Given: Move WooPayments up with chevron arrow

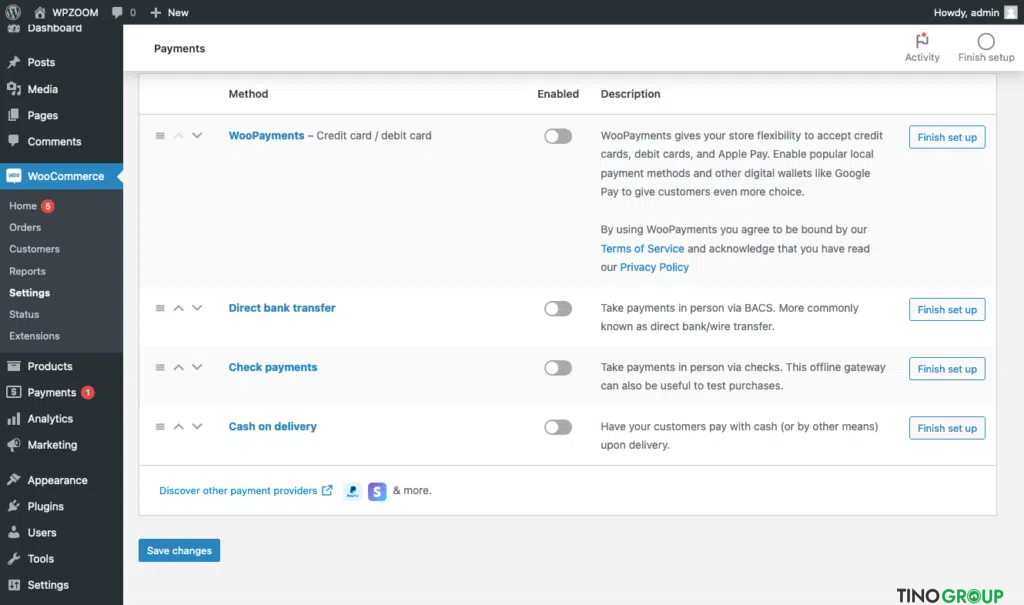Looking at the screenshot, I should point(178,135).
